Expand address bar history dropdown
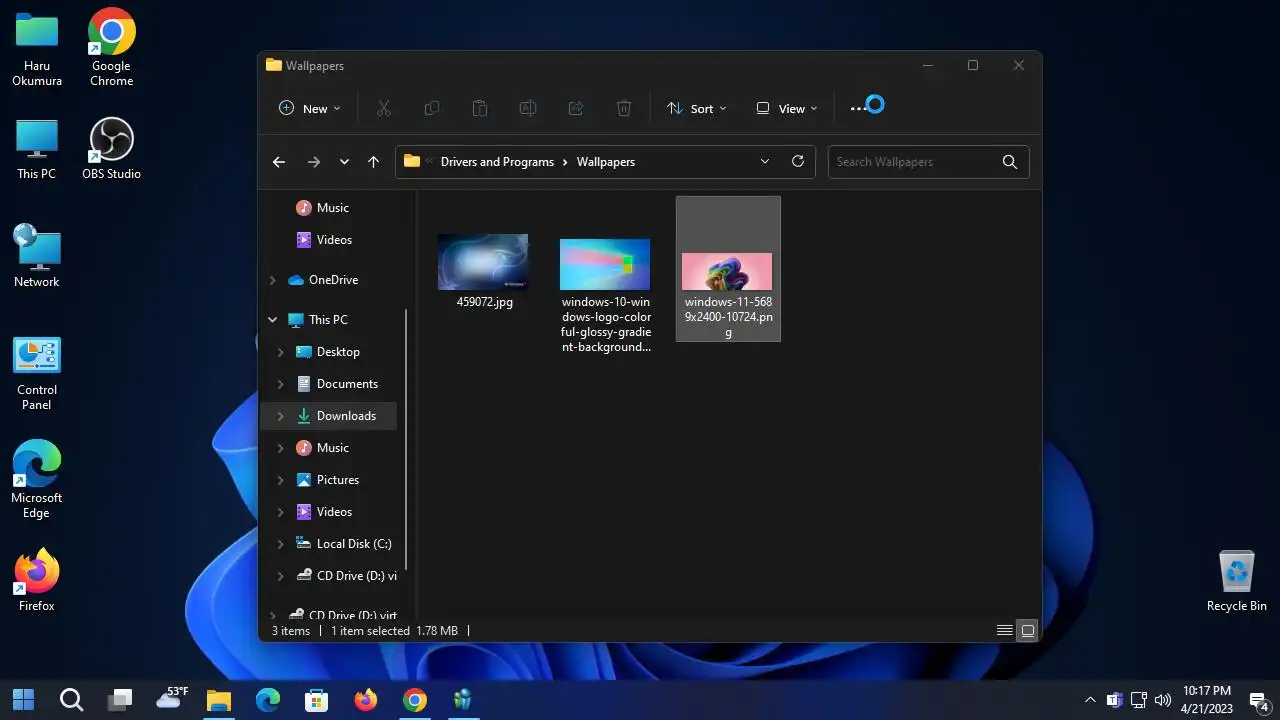The image size is (1280, 720). (765, 161)
